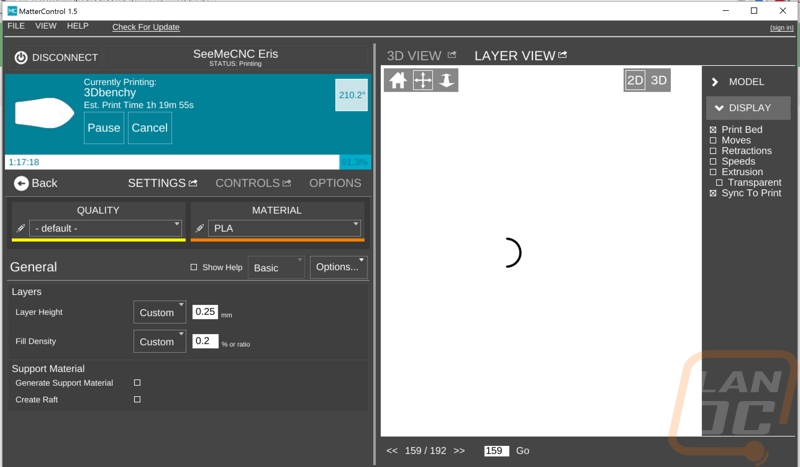Click the Back arrow icon
This screenshot has width=800, height=467.
pyautogui.click(x=20, y=183)
